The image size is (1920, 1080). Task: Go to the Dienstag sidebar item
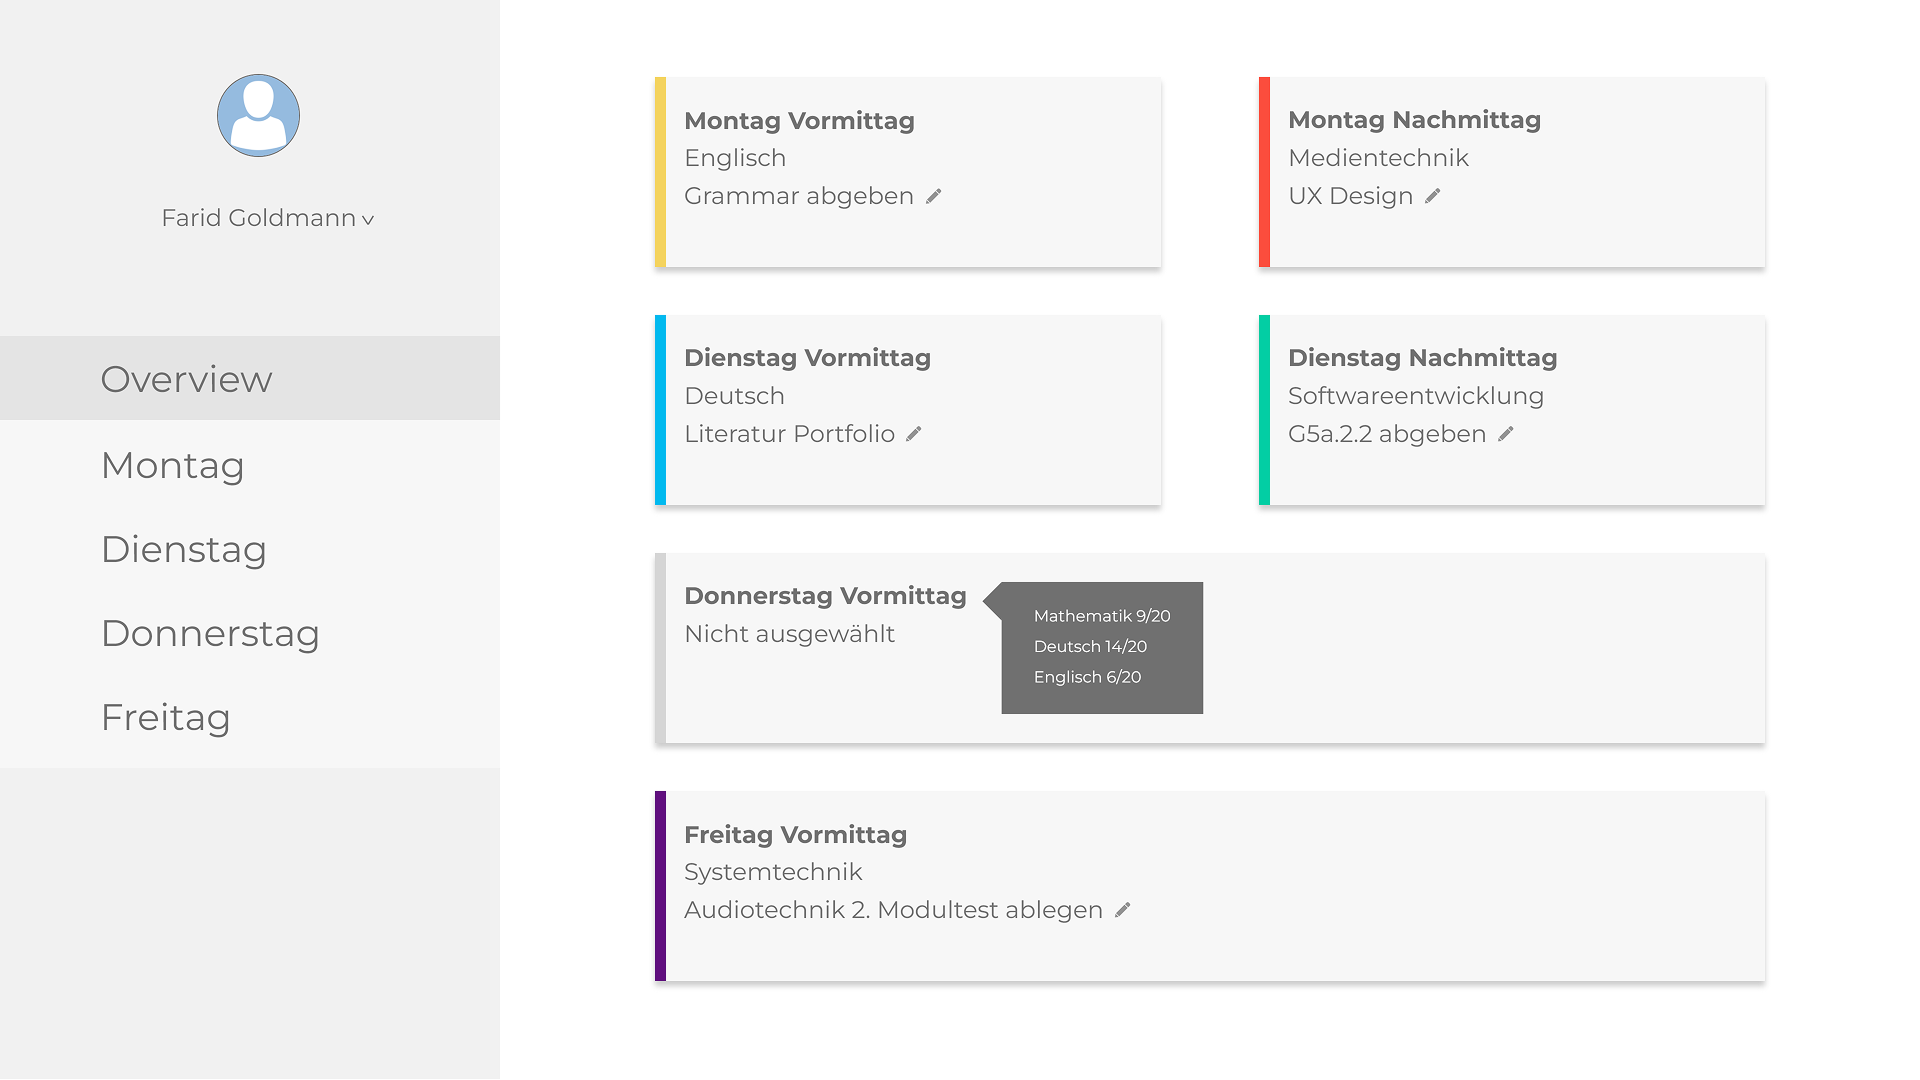tap(250, 548)
